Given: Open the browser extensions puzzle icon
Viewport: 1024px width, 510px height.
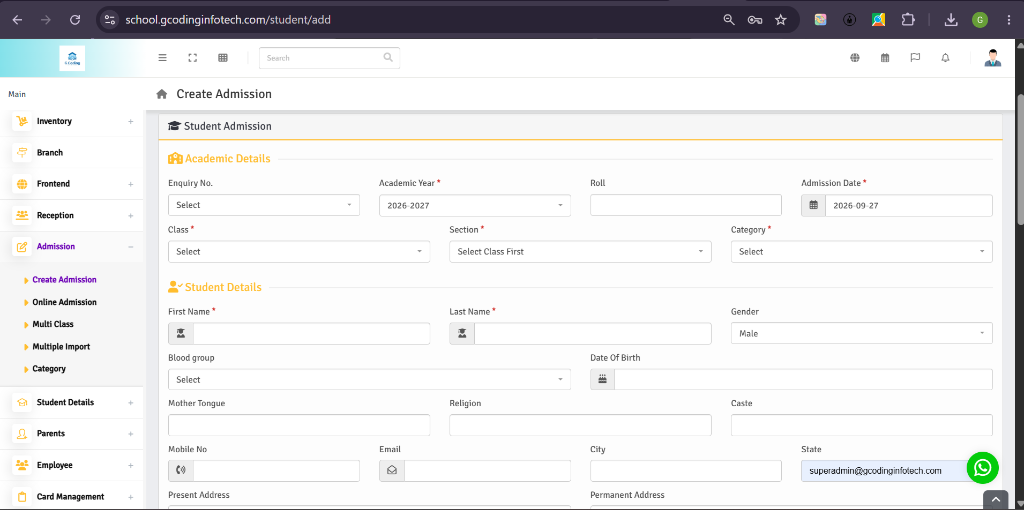Looking at the screenshot, I should (908, 20).
